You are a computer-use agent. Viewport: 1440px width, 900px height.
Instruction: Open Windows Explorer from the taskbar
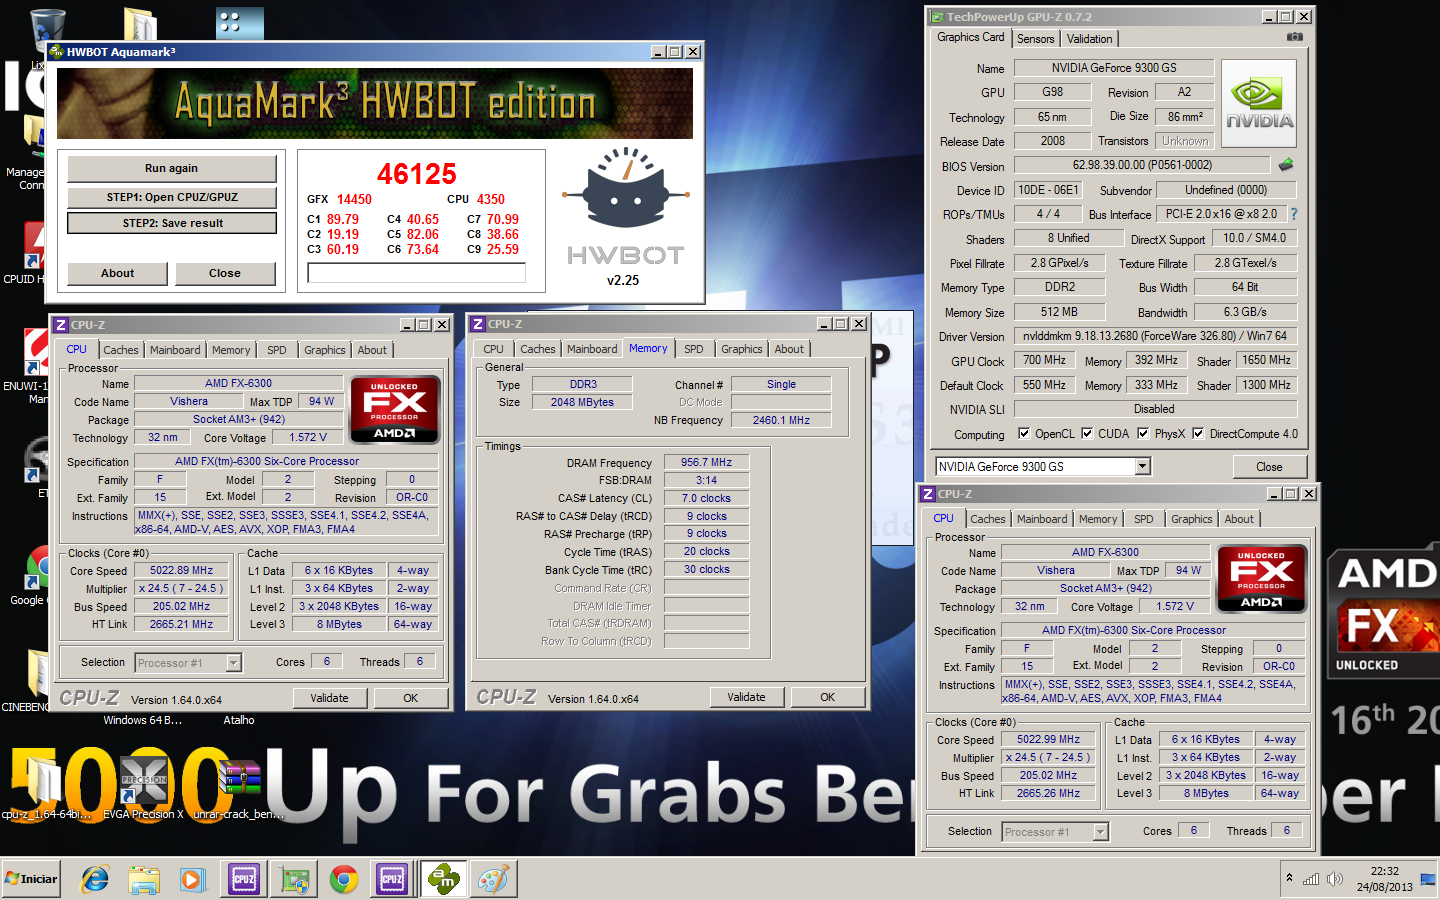[x=144, y=880]
